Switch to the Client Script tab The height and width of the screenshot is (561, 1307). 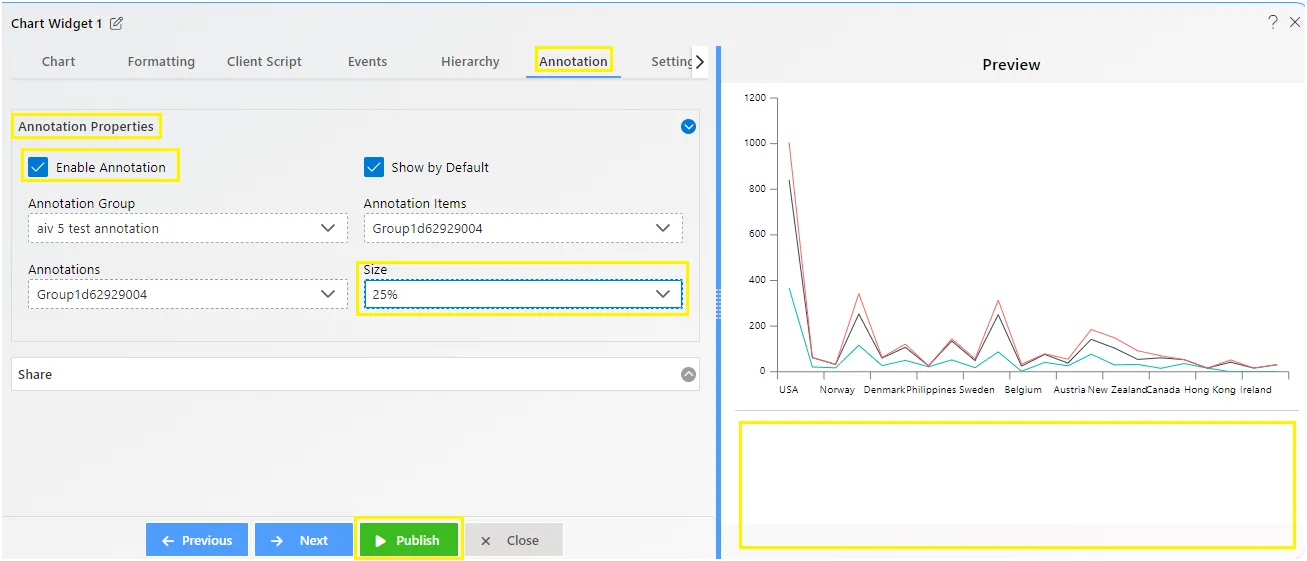point(264,61)
